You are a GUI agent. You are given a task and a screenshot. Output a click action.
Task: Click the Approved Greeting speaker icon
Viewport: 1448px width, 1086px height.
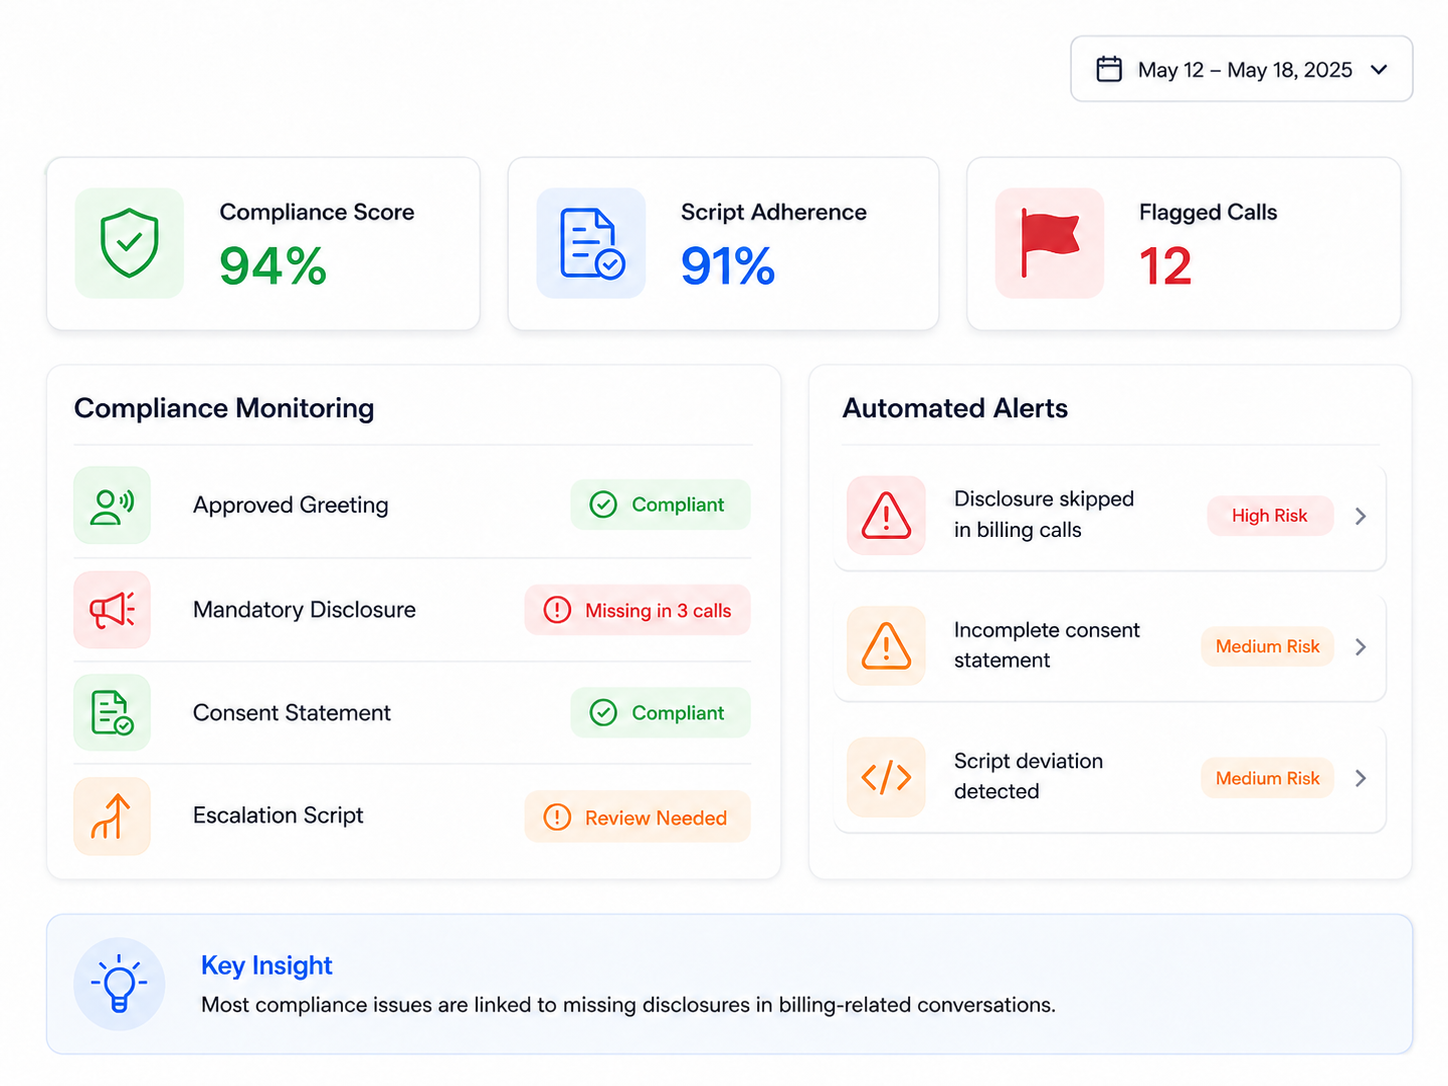point(112,505)
